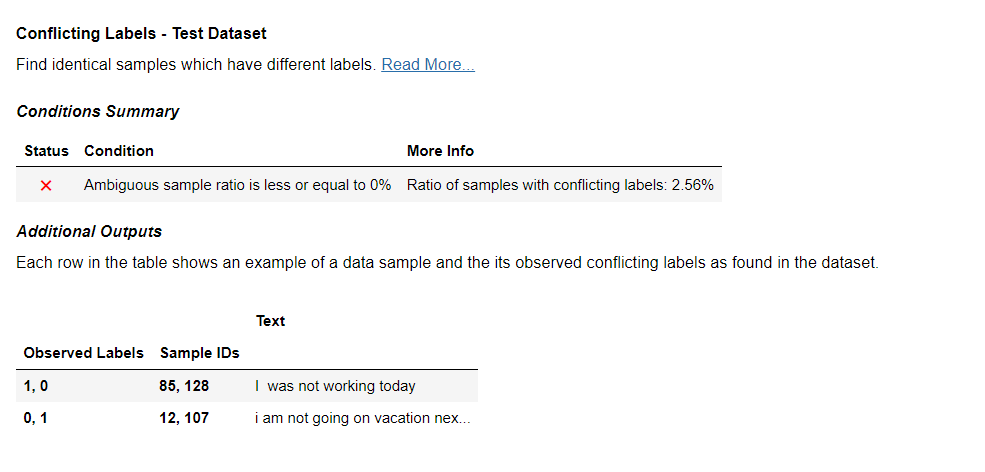Click the 'Each row in the table' description
The height and width of the screenshot is (472, 985).
coord(447,263)
